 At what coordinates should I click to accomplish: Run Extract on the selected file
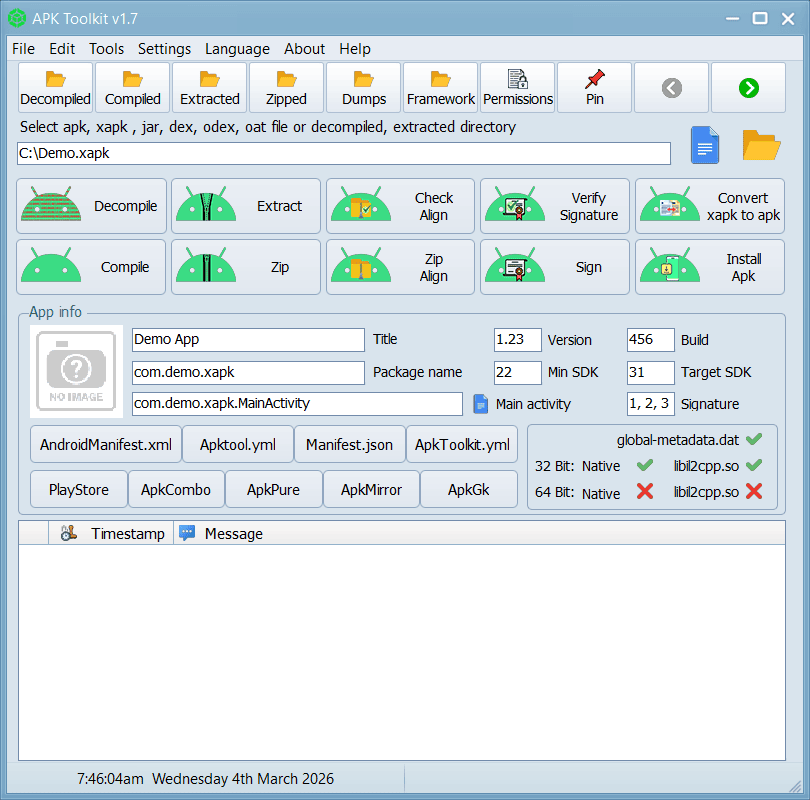(x=246, y=206)
